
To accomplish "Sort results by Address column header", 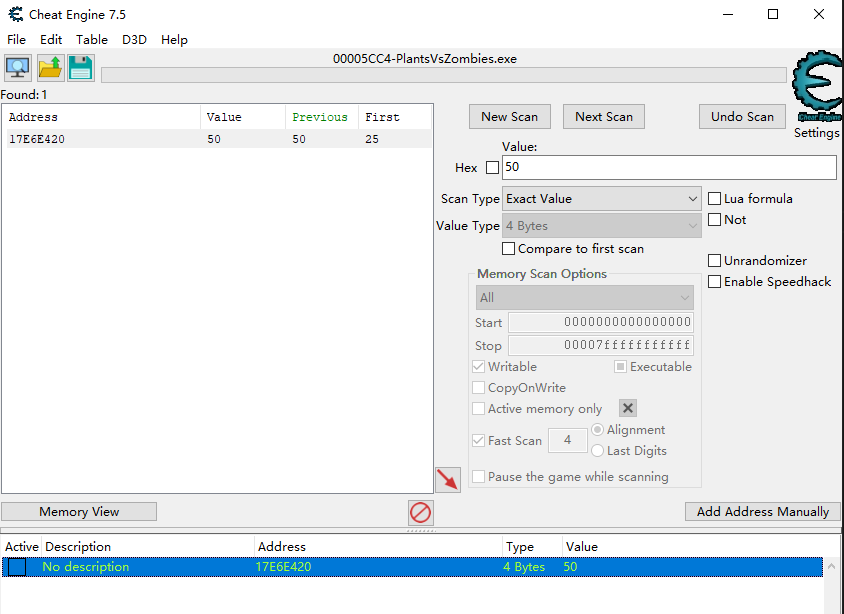I will (x=103, y=117).
